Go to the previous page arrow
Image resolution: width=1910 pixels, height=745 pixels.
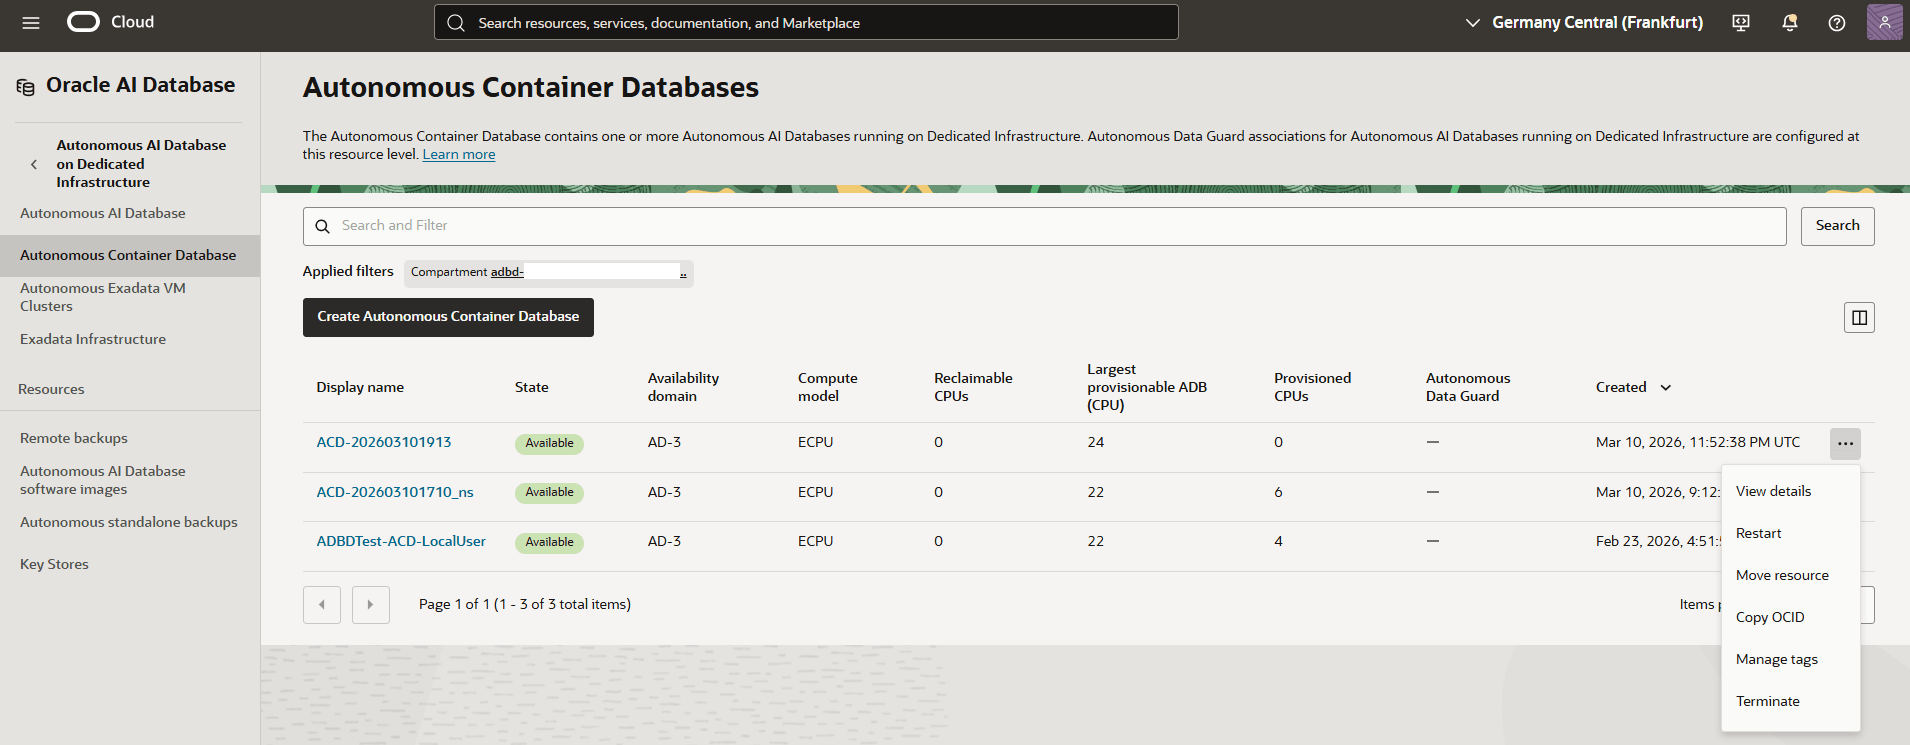click(x=322, y=605)
